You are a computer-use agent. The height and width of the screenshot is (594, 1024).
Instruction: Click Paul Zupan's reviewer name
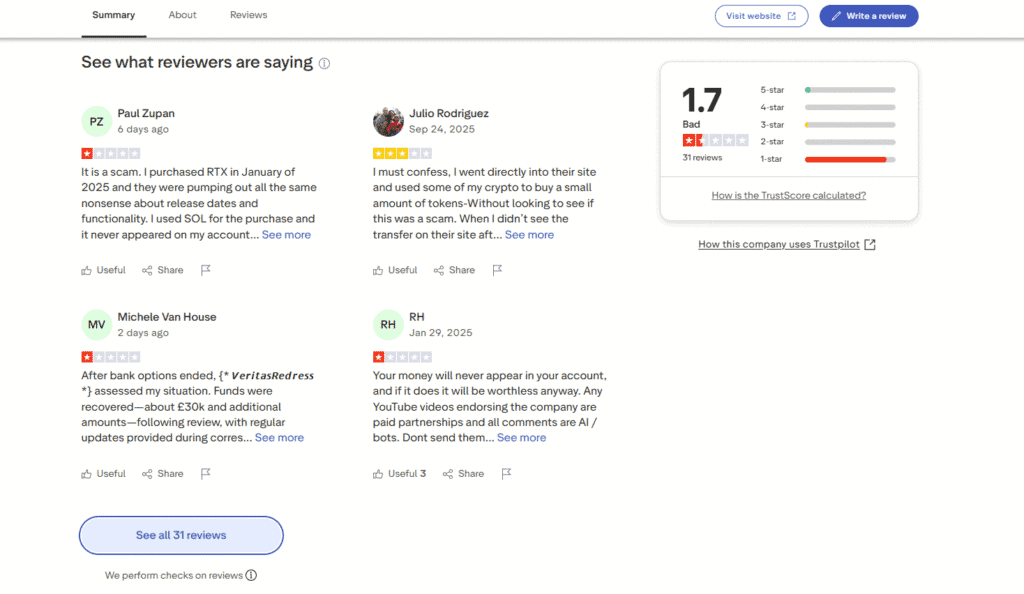[x=146, y=113]
